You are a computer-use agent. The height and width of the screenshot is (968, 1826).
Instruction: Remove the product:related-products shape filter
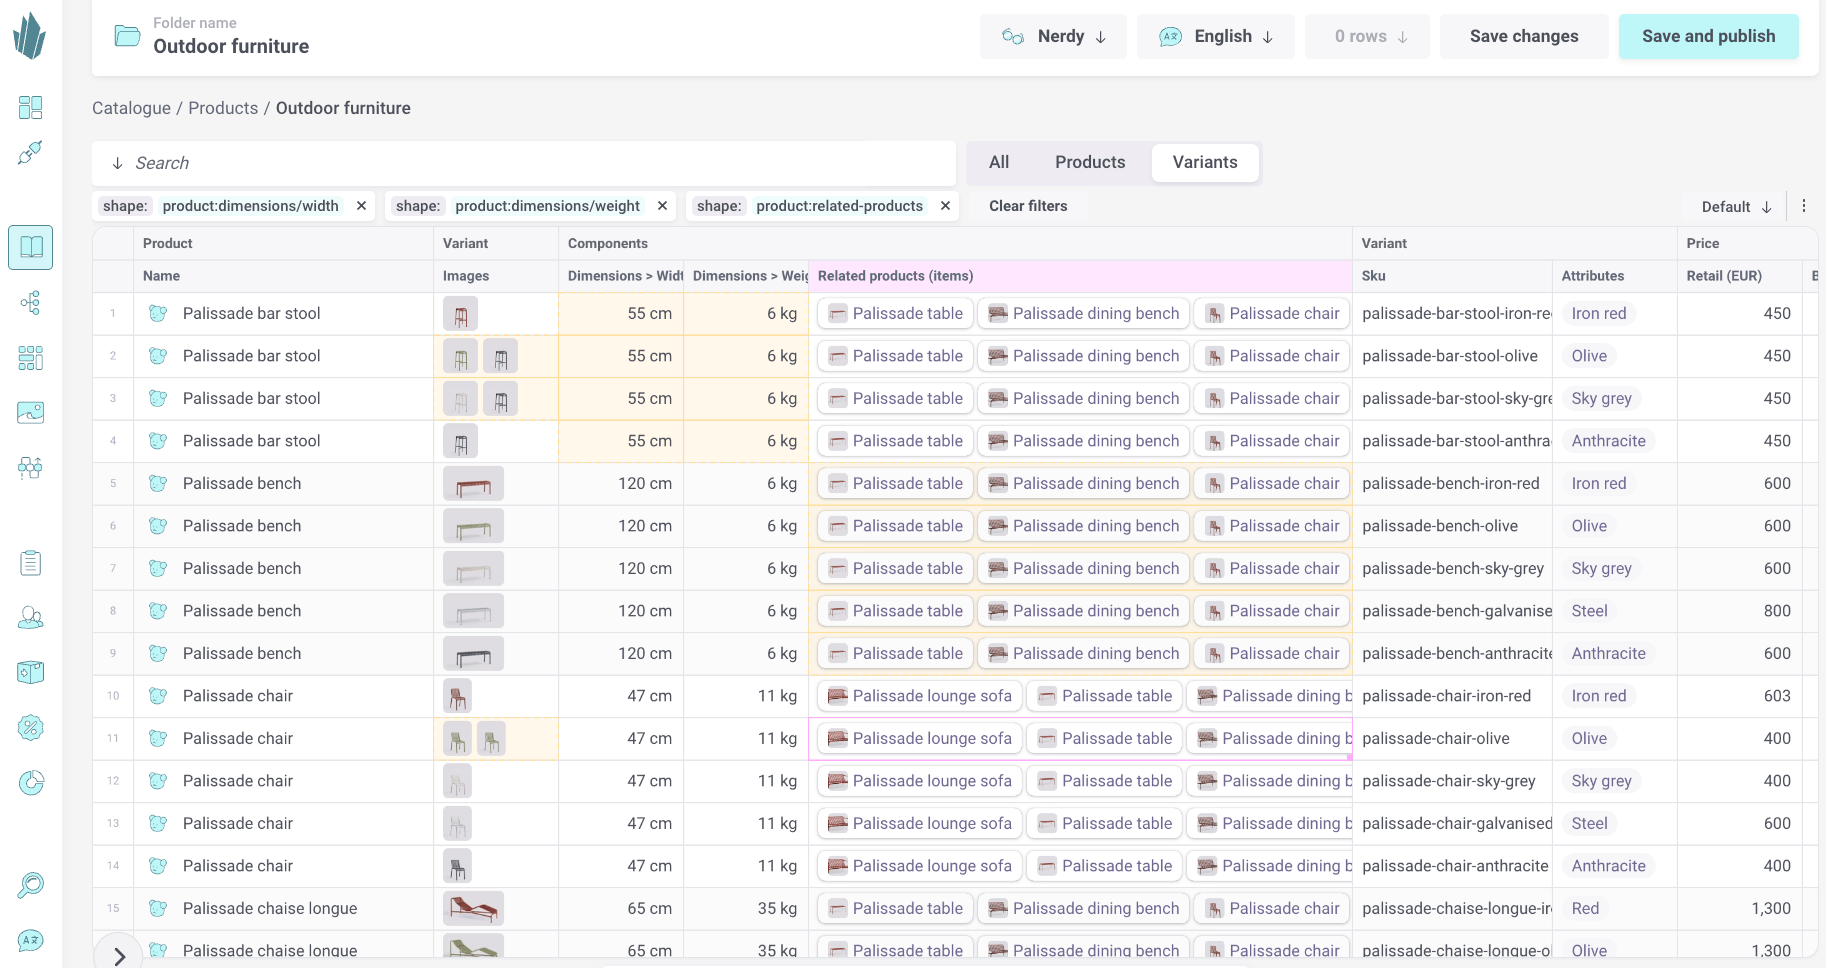[945, 206]
